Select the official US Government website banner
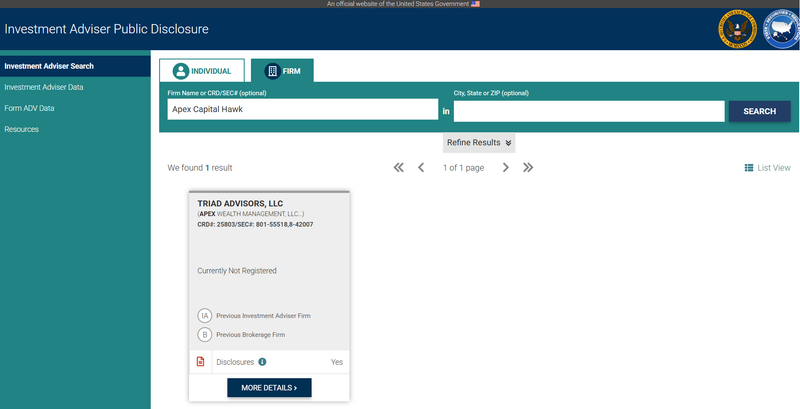This screenshot has width=800, height=409. coord(403,4)
